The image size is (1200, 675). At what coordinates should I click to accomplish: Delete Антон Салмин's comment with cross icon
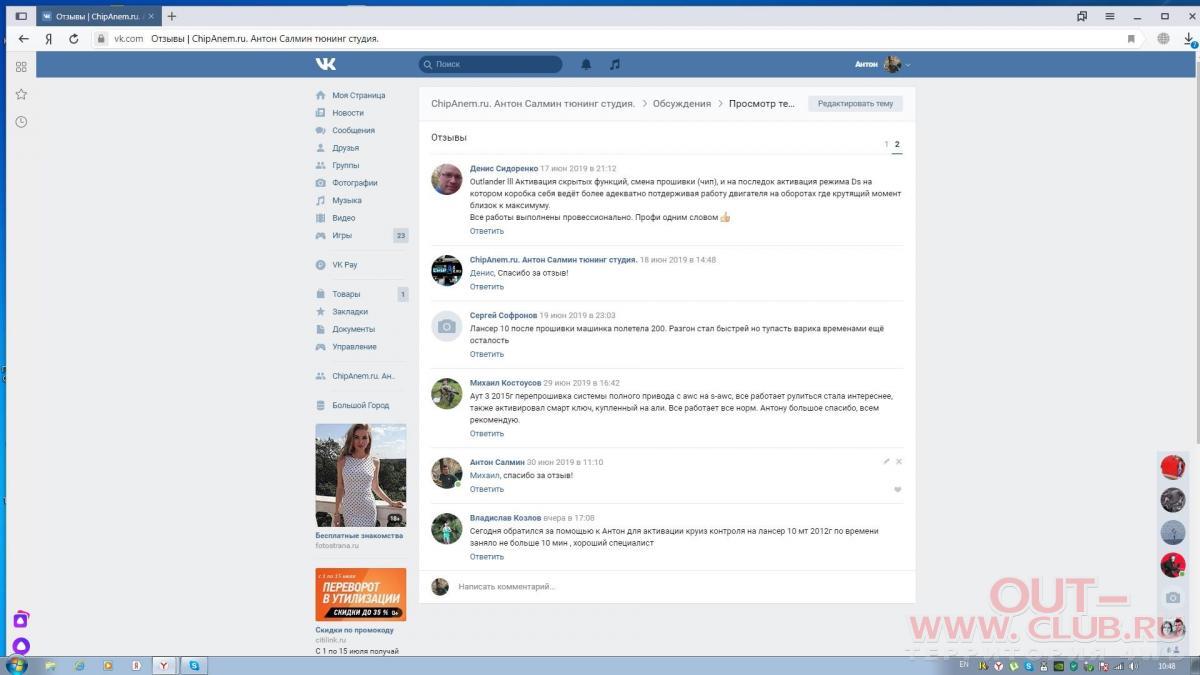(899, 461)
